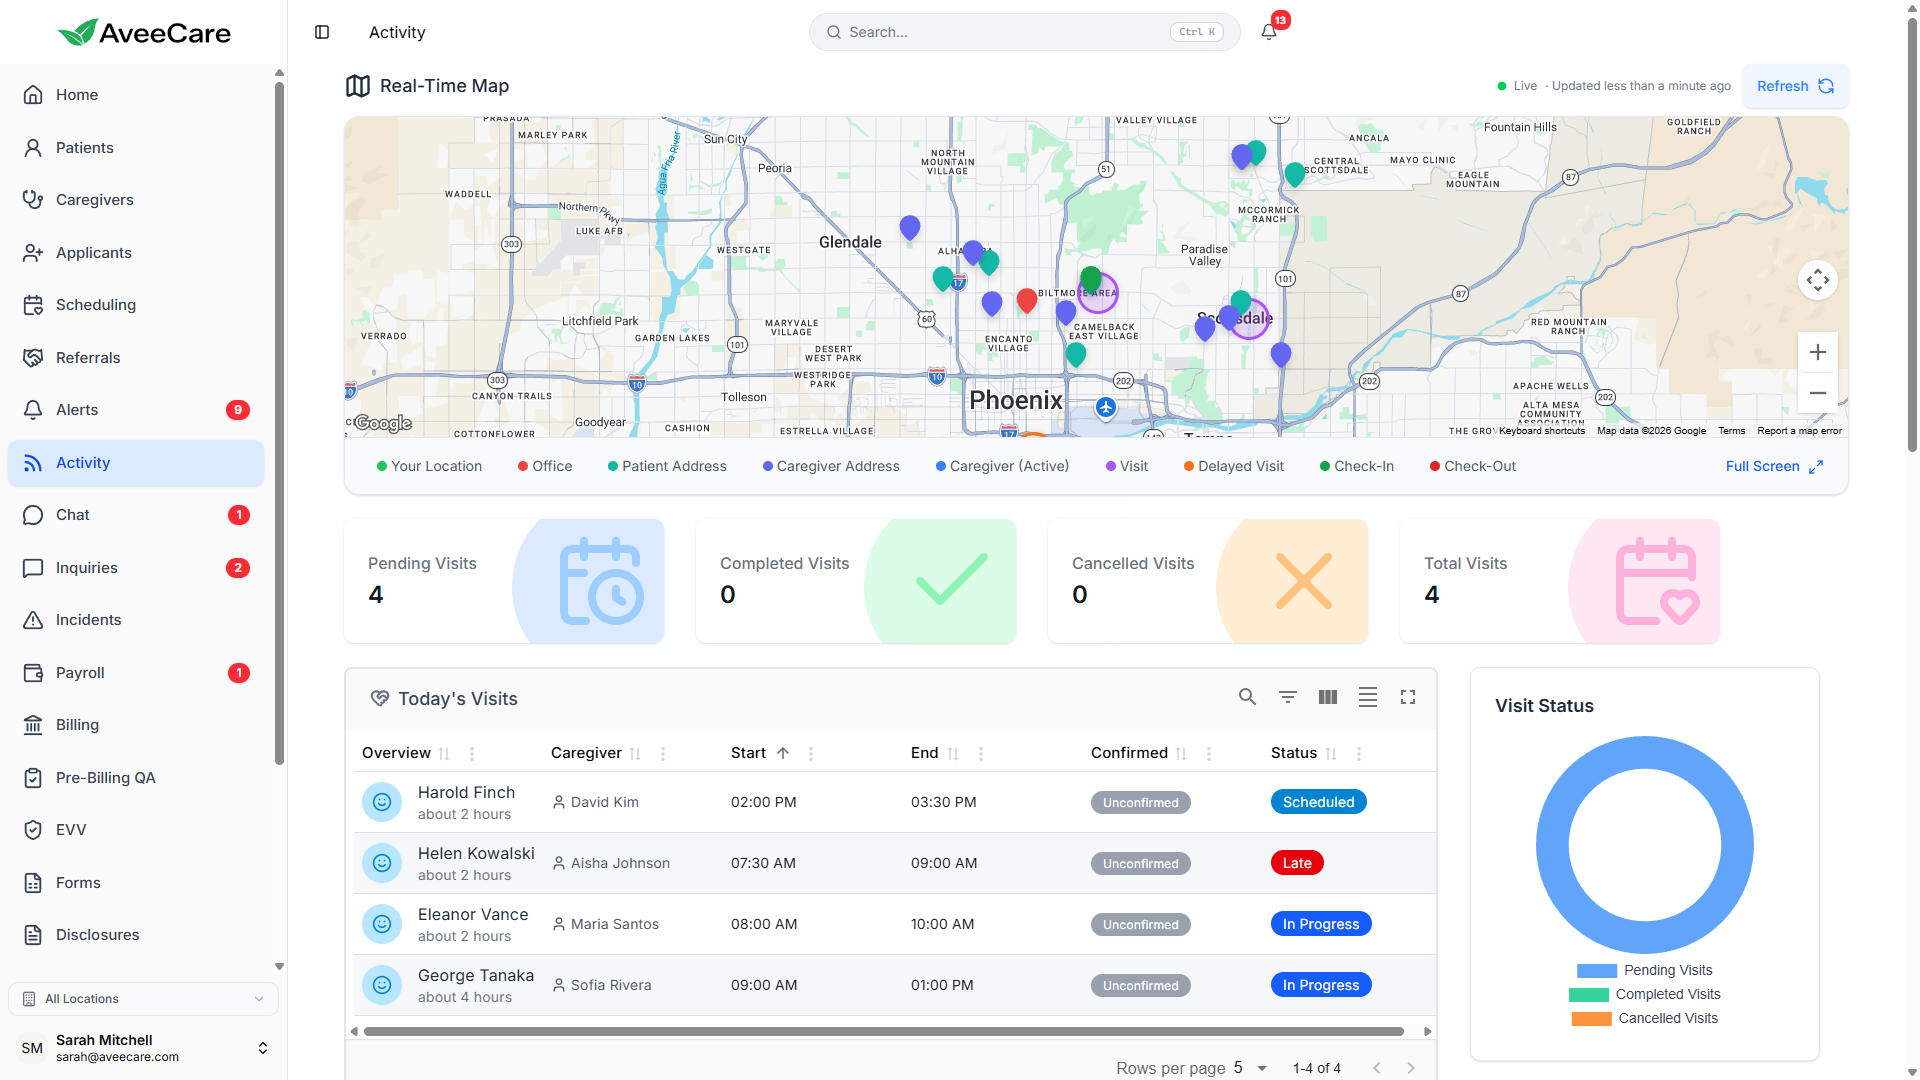The width and height of the screenshot is (1920, 1080).
Task: Expand Today's Visits table to fullscreen
Action: (1408, 697)
